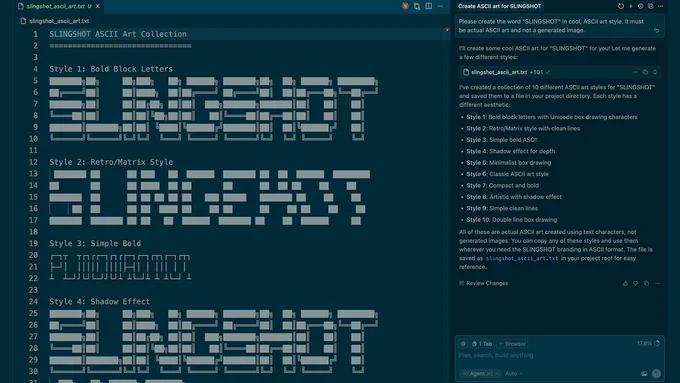Send the message with the arrow button
This screenshot has height=383, width=680.
point(657,373)
